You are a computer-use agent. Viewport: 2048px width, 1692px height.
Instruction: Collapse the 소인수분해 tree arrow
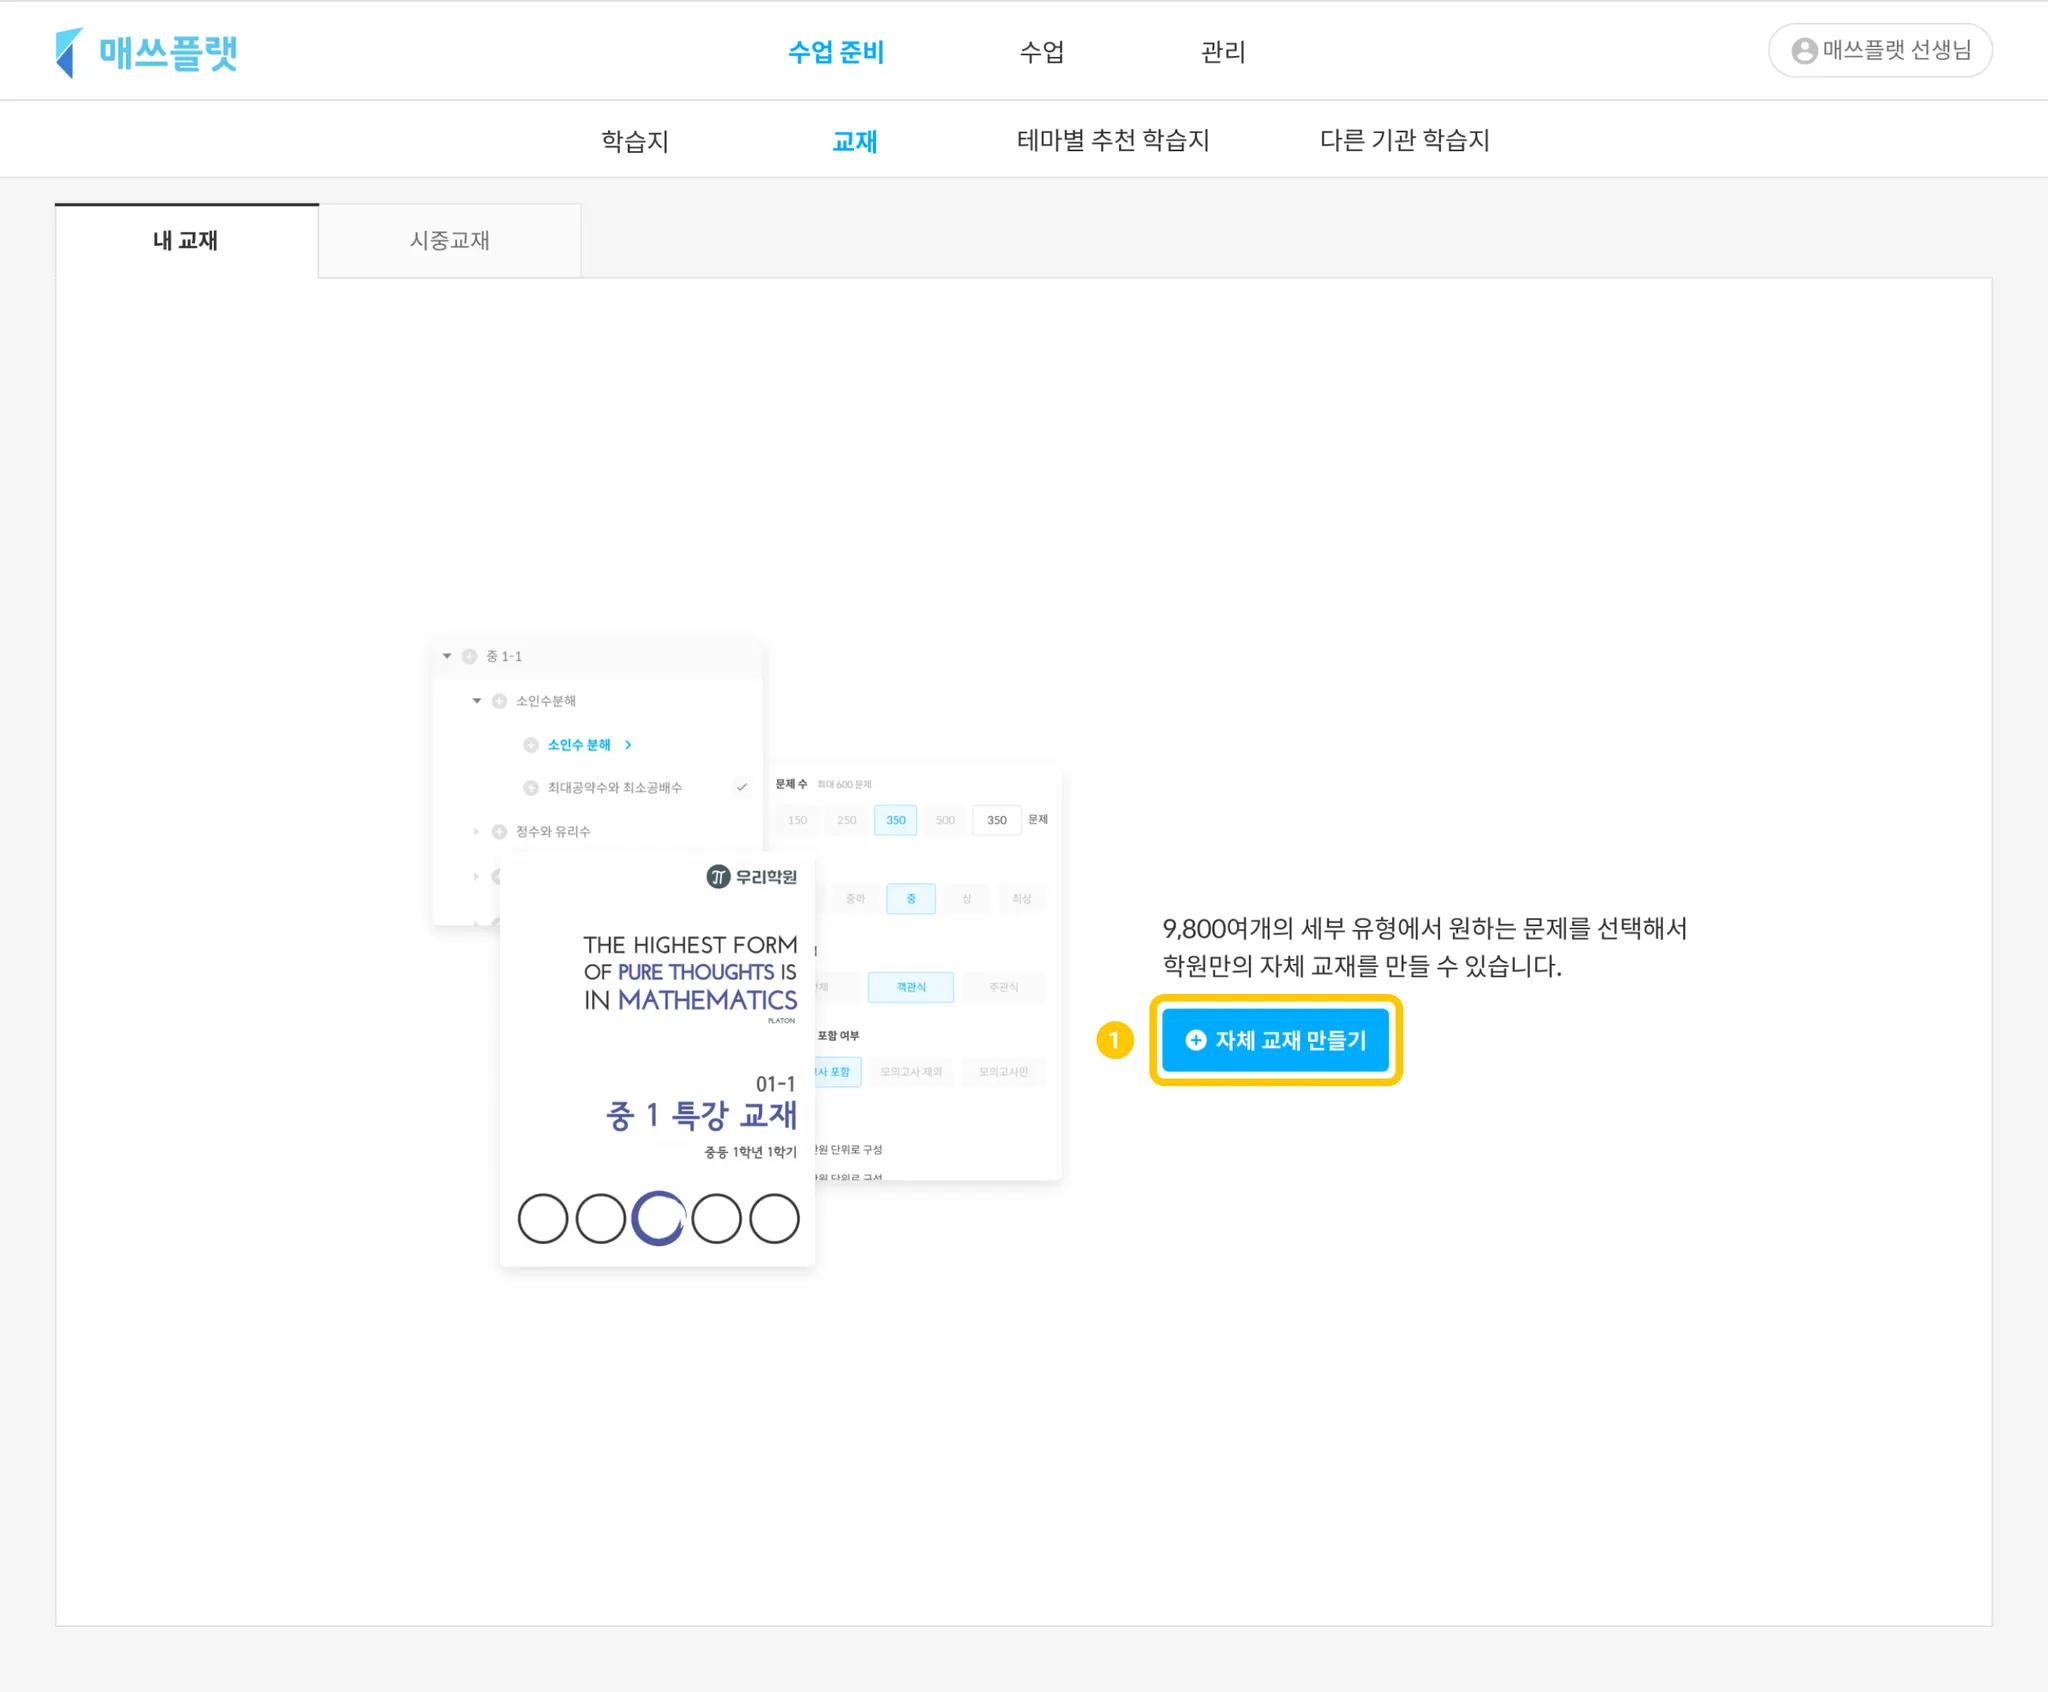click(477, 701)
